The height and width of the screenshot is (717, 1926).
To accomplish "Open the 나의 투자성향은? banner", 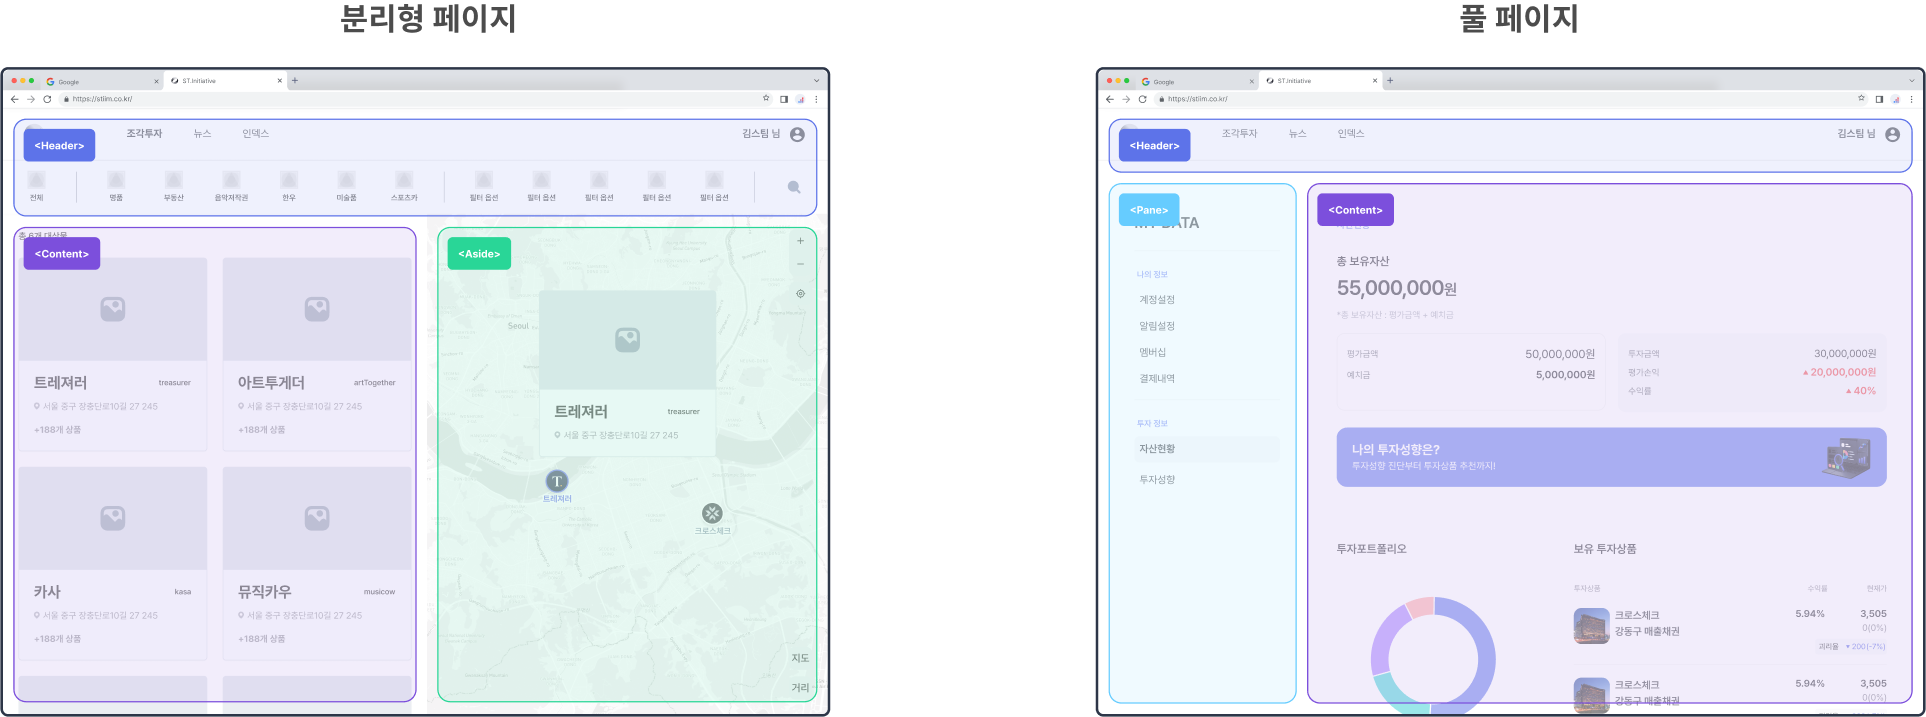I will (1611, 458).
